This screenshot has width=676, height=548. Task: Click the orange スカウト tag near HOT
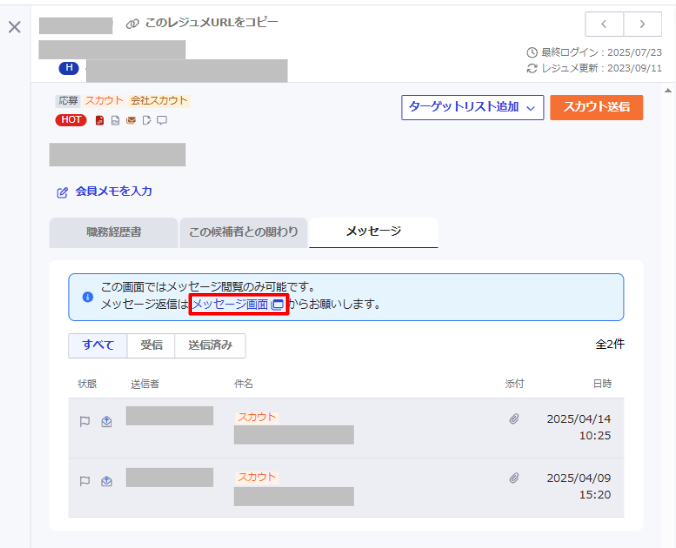coord(104,101)
